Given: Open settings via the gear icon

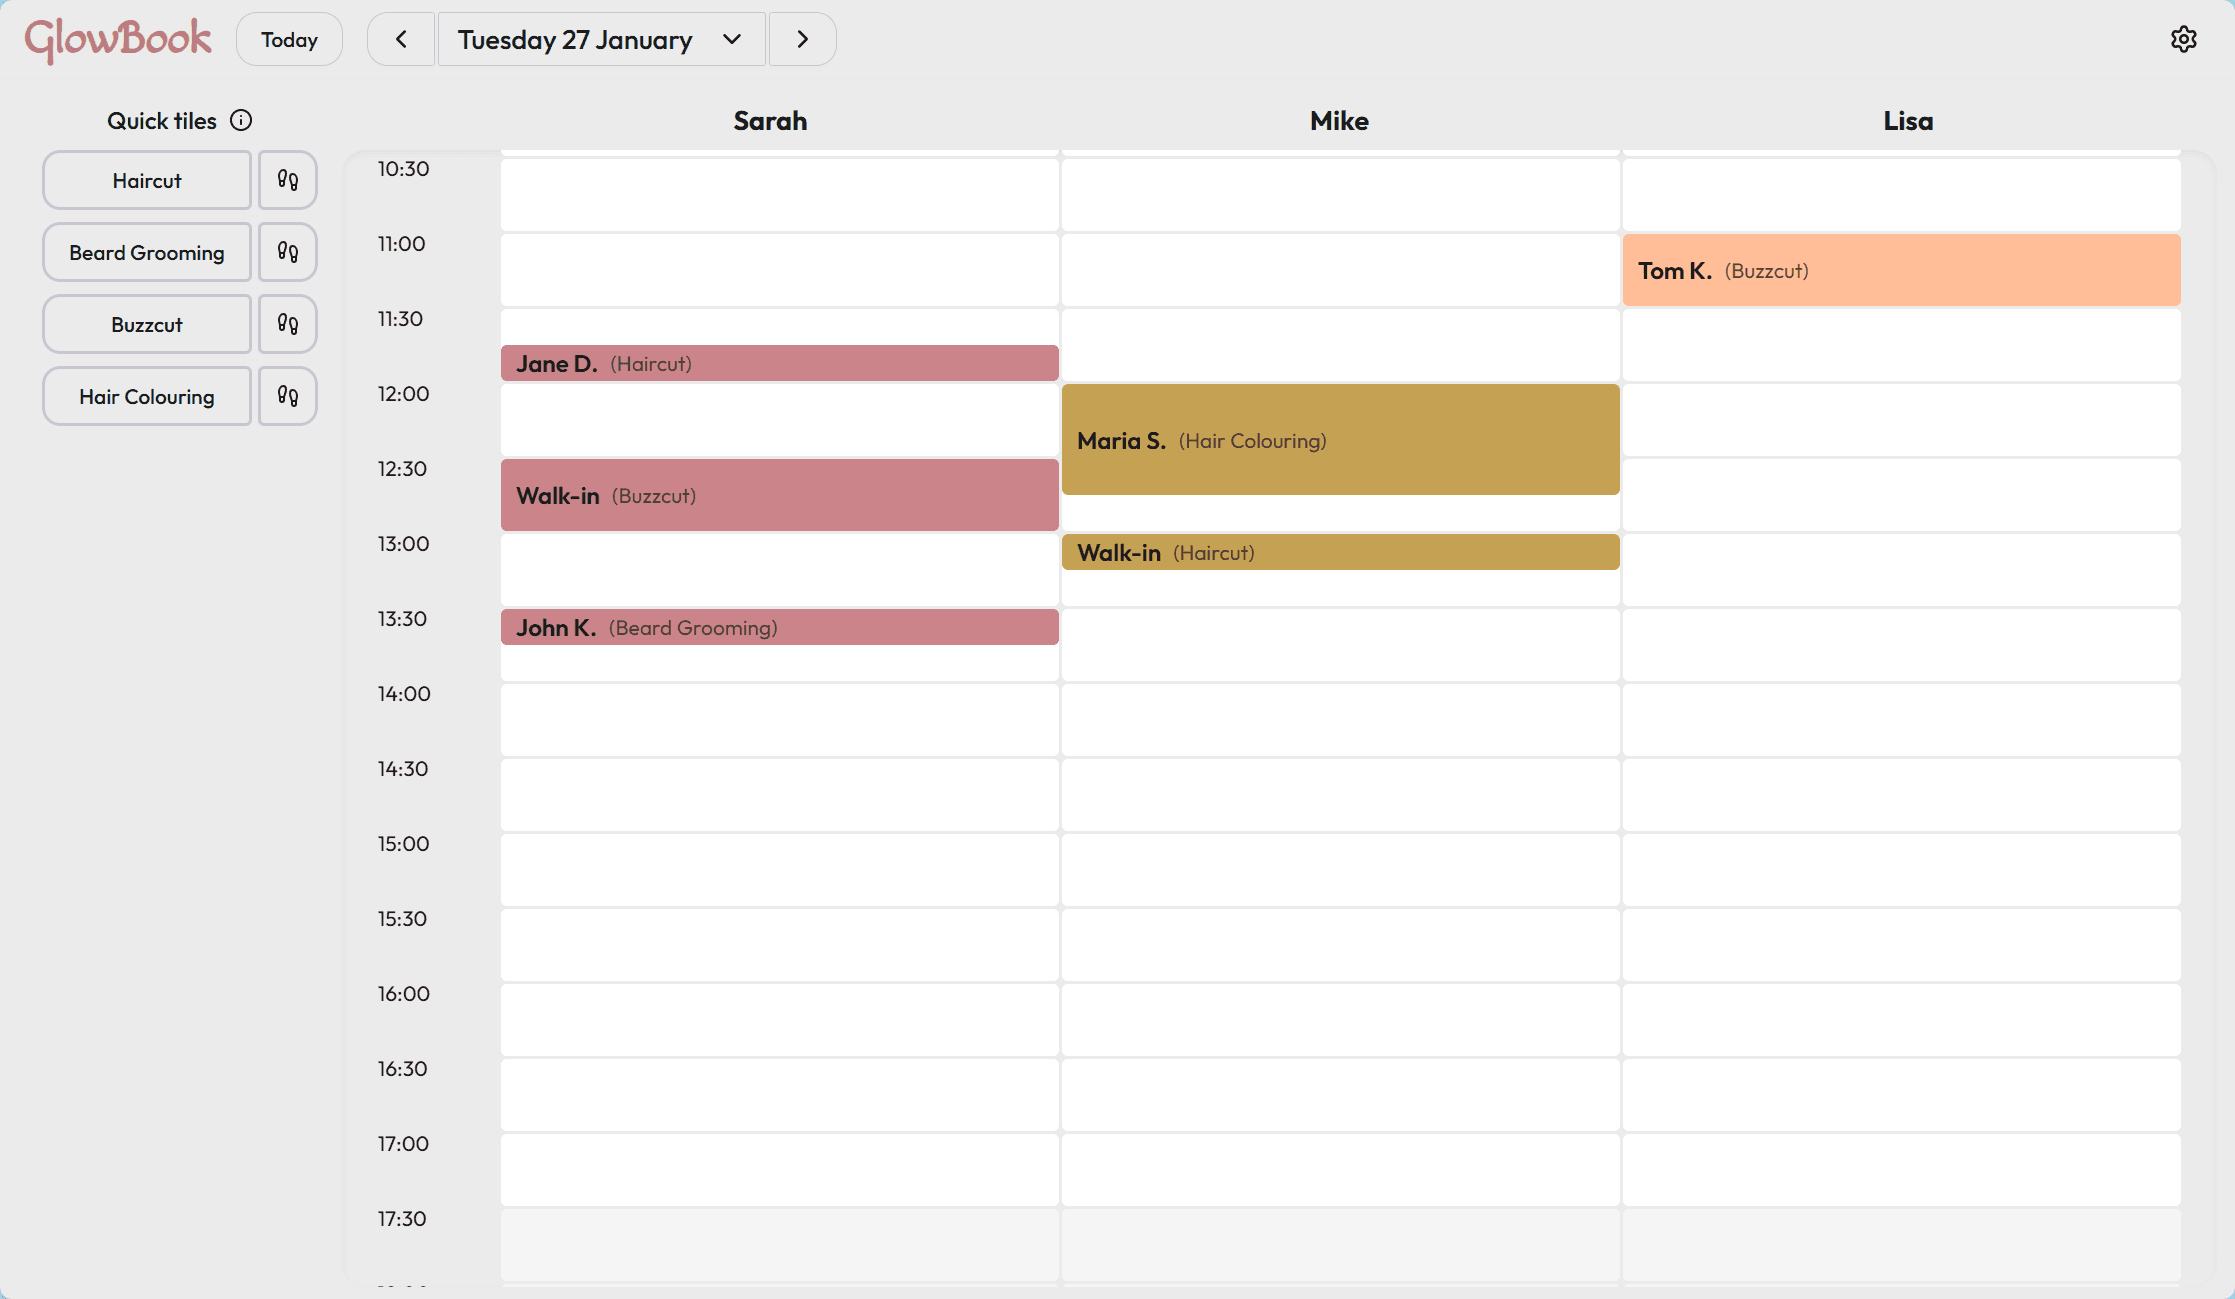Looking at the screenshot, I should [2183, 39].
